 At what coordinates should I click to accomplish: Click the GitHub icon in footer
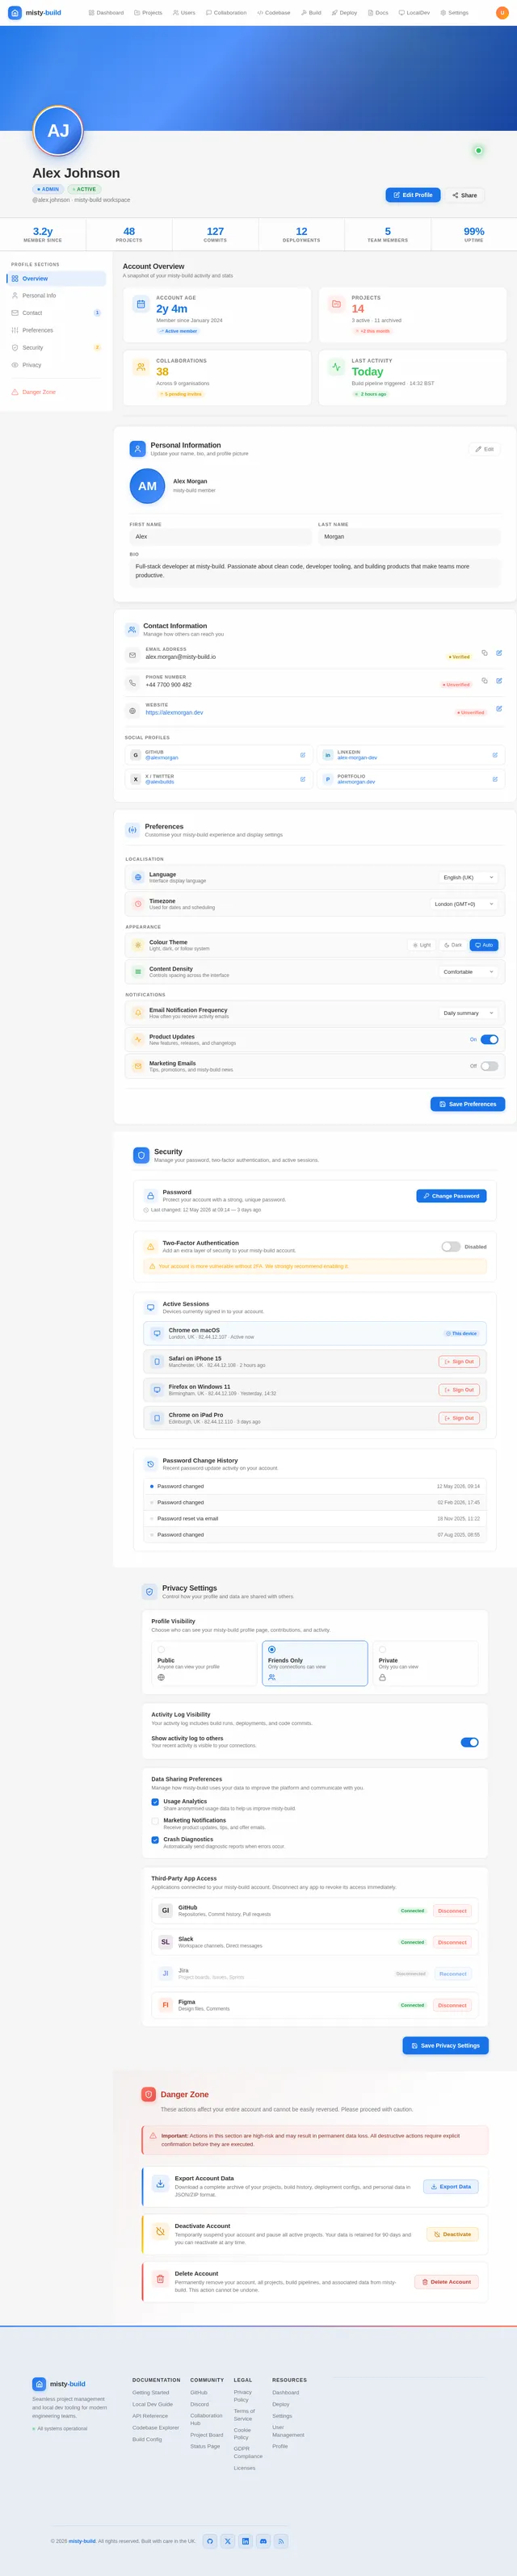pyautogui.click(x=210, y=2541)
